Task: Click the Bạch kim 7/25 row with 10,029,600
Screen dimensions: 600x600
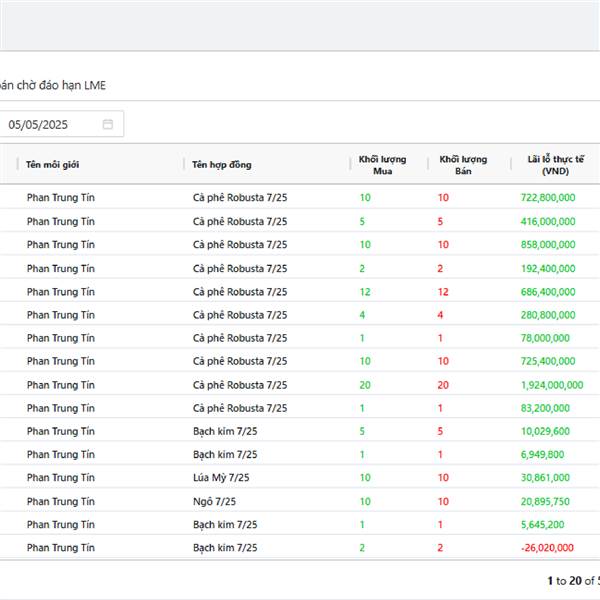Action: 300,431
